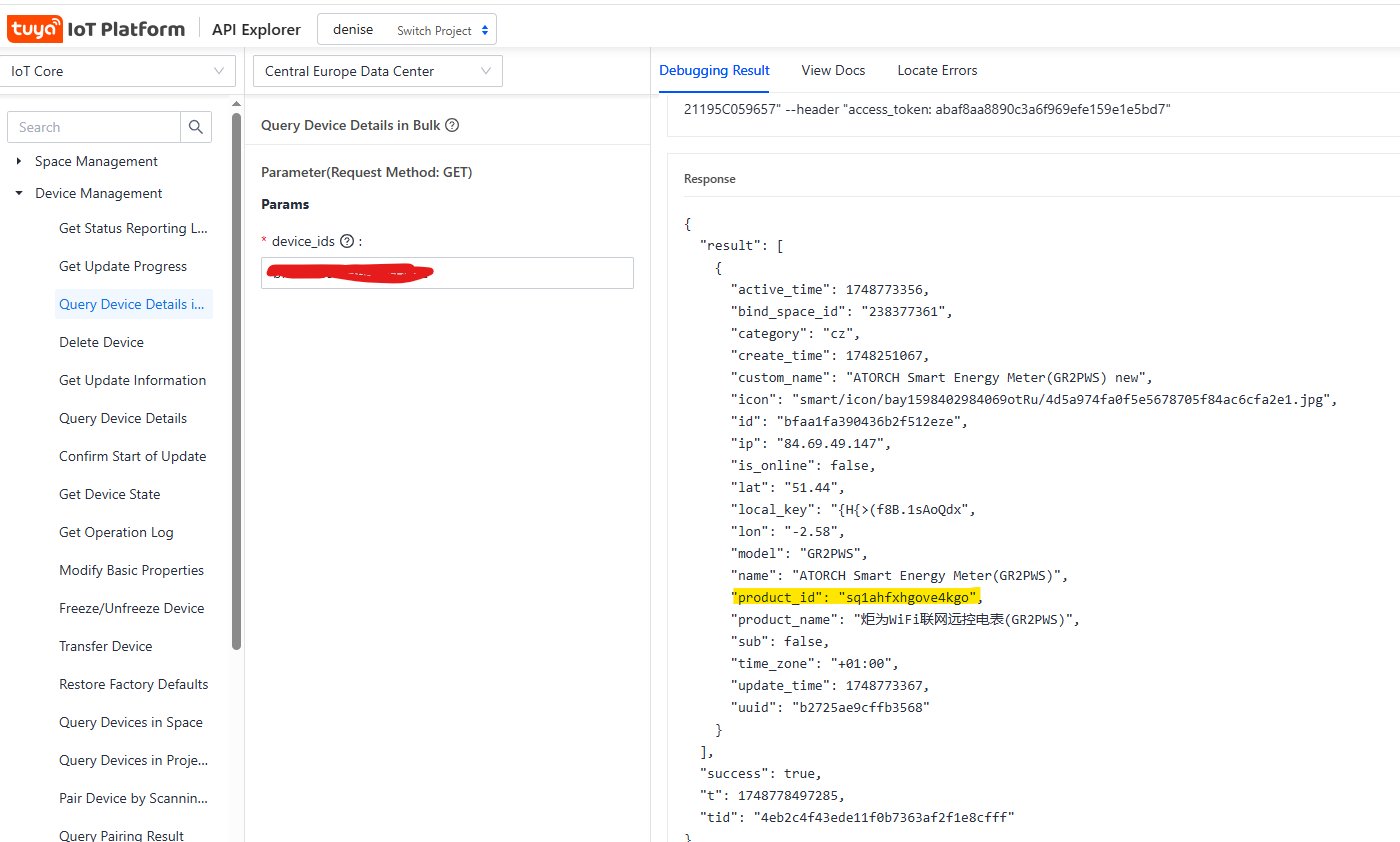Viewport: 1400px width, 842px height.
Task: Switch to the View Docs tab
Action: (833, 70)
